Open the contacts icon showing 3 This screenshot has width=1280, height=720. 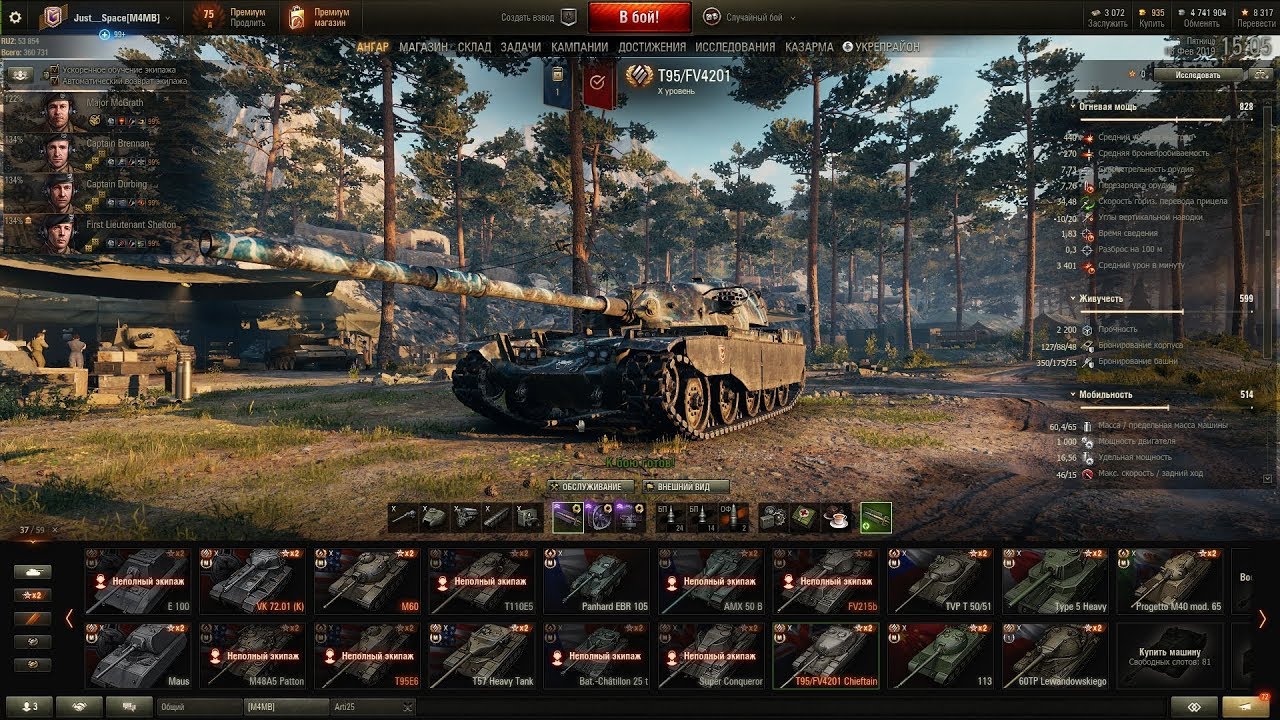(28, 706)
